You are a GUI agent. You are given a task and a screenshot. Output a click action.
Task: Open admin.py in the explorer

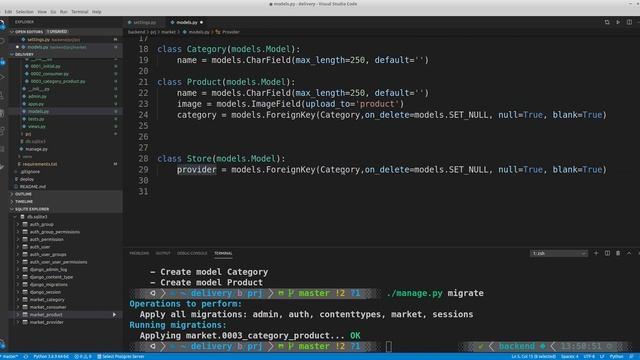point(37,96)
